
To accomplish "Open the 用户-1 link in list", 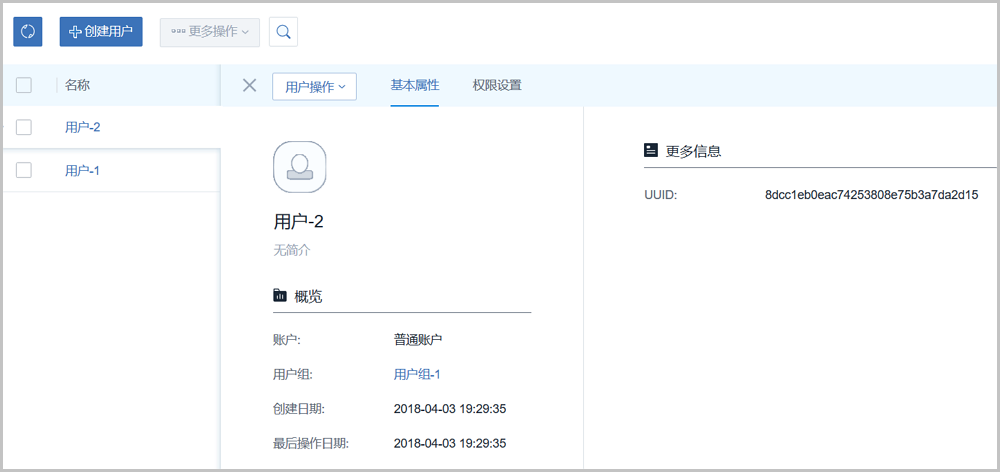I will 82,170.
